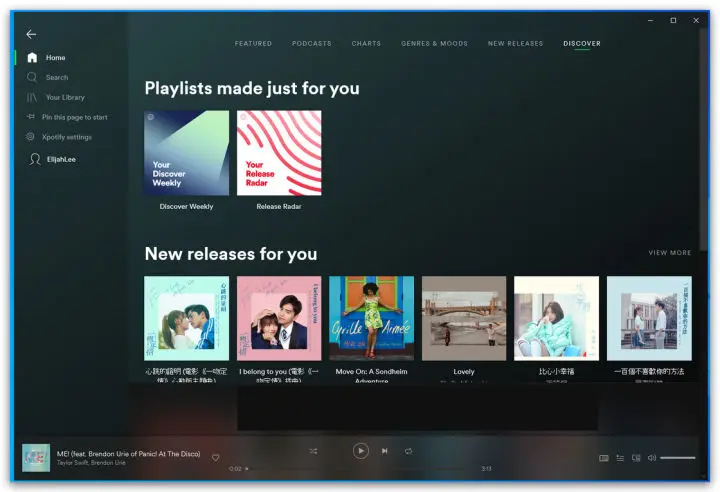Click the play button

tap(360, 451)
